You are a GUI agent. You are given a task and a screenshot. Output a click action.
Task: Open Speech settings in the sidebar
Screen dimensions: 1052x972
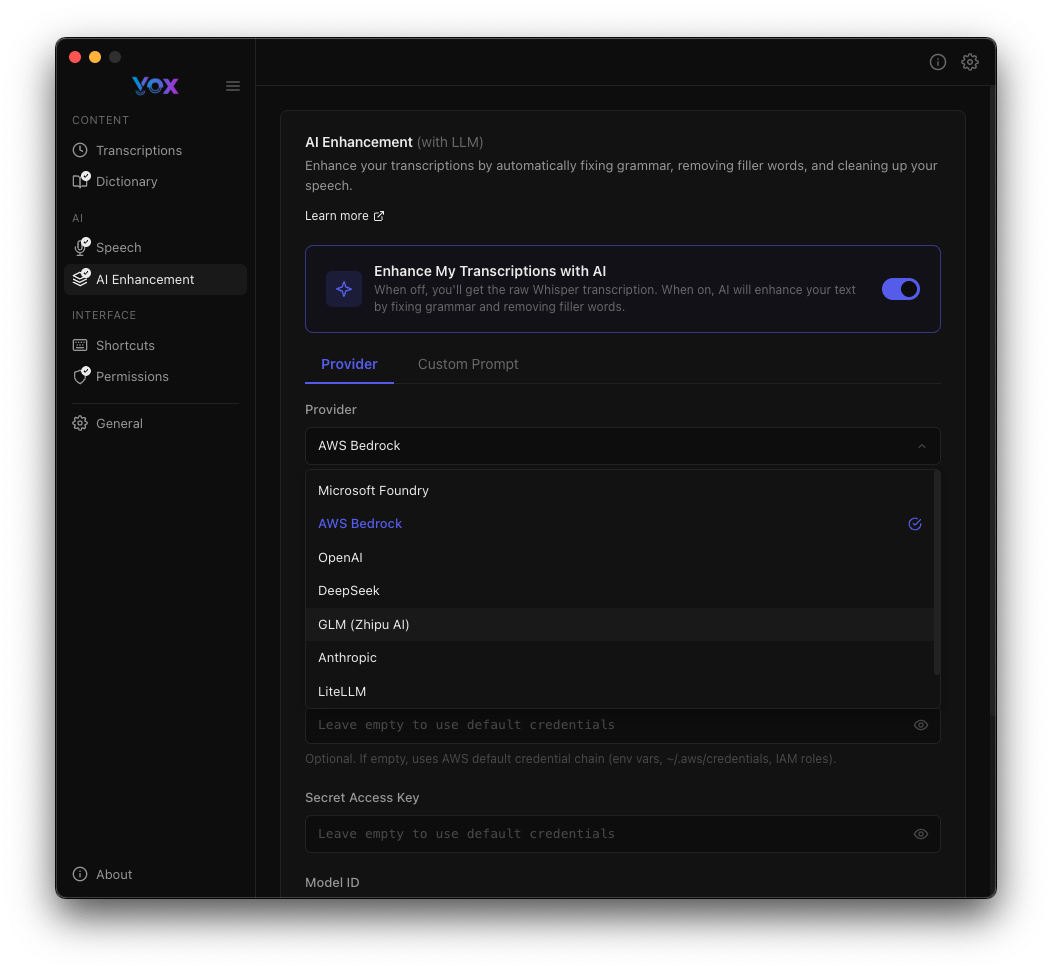pos(119,247)
